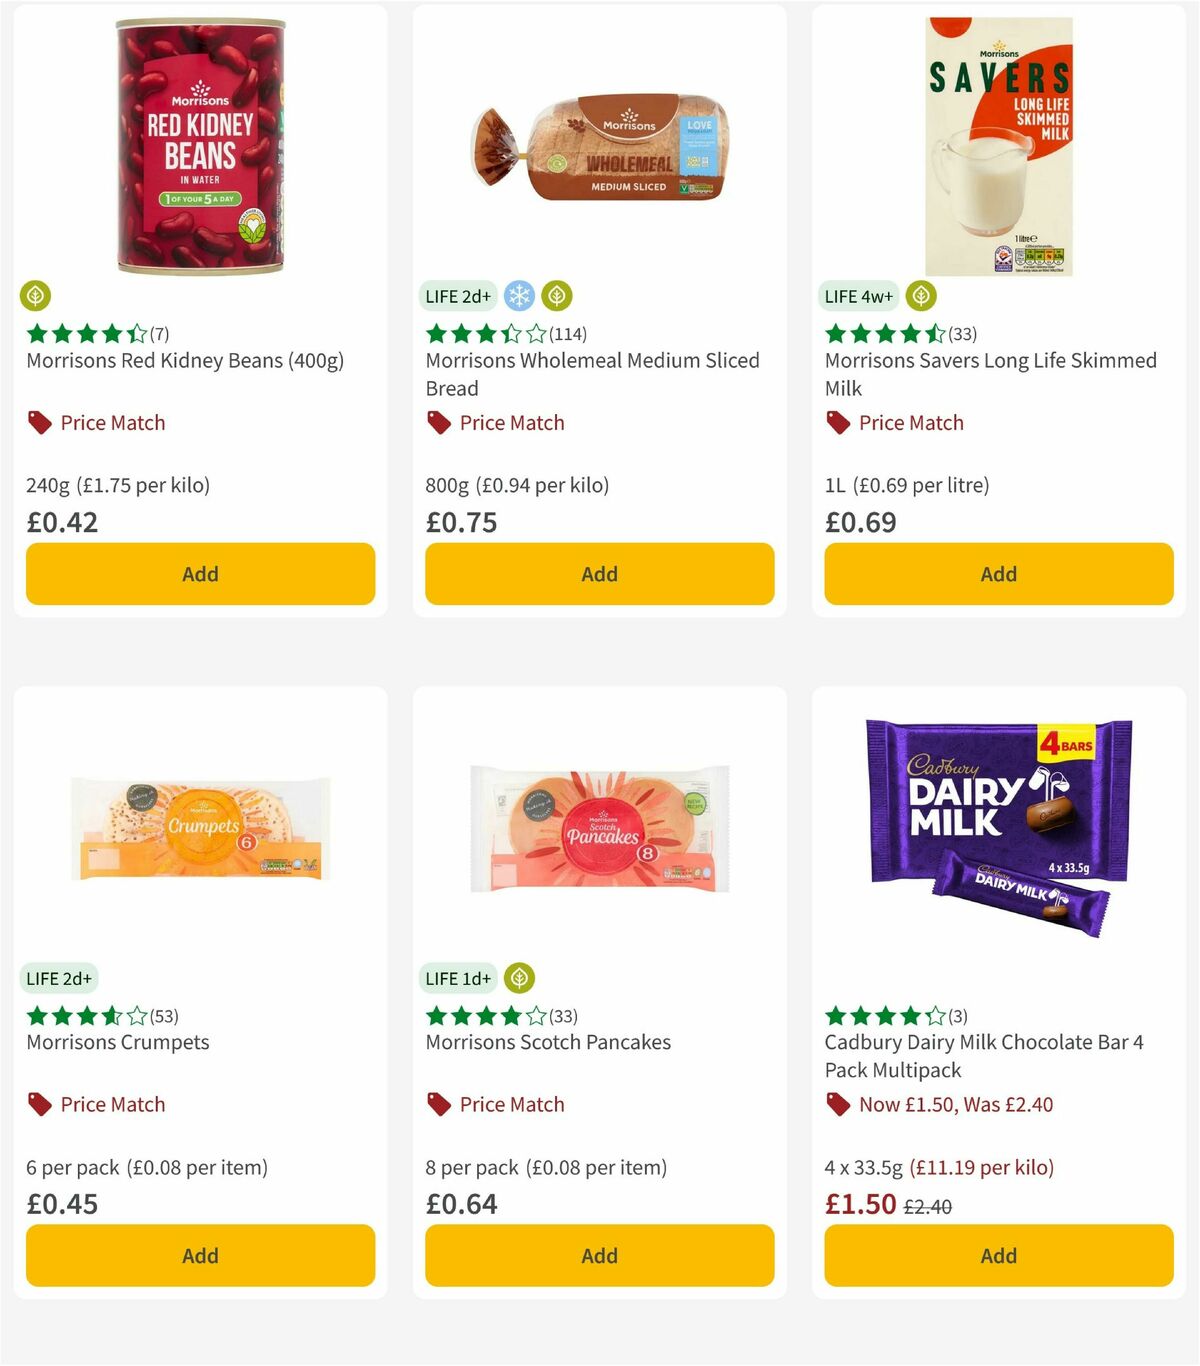This screenshot has height=1366, width=1200.
Task: Click the Price Match tag icon under Savers Milk
Action: [x=836, y=423]
